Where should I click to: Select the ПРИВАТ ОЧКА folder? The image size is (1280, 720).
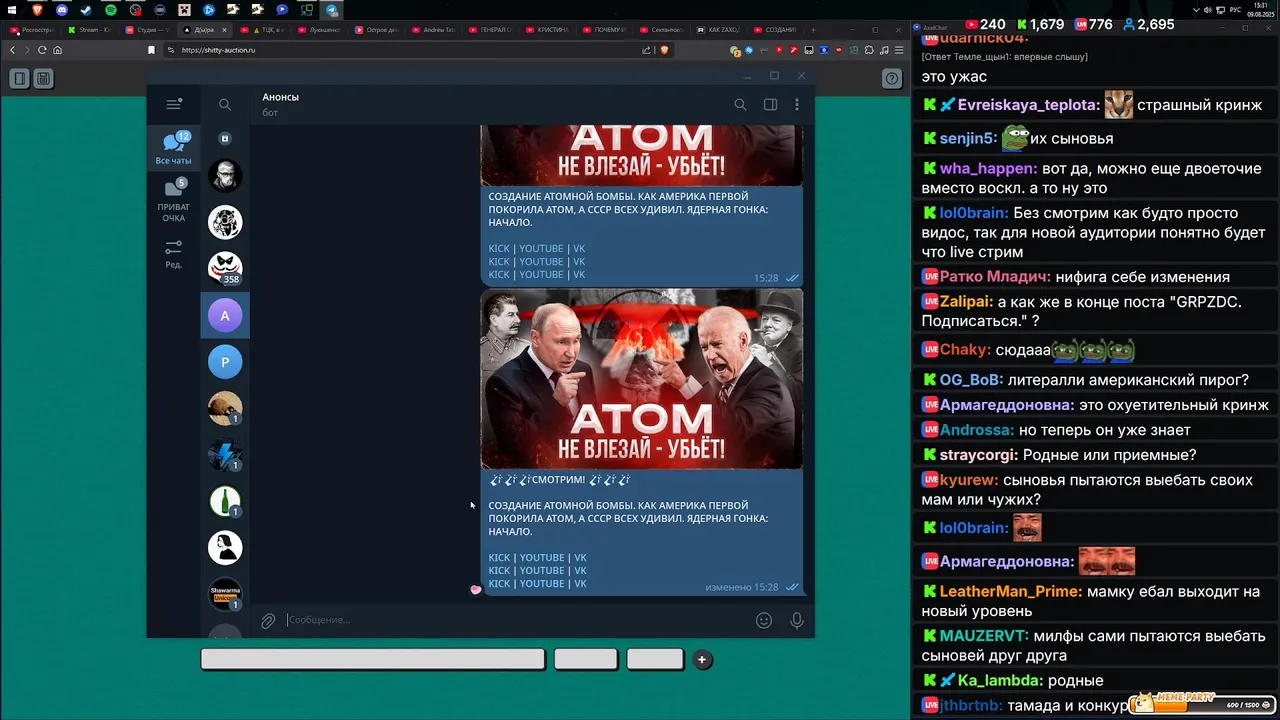[x=173, y=200]
